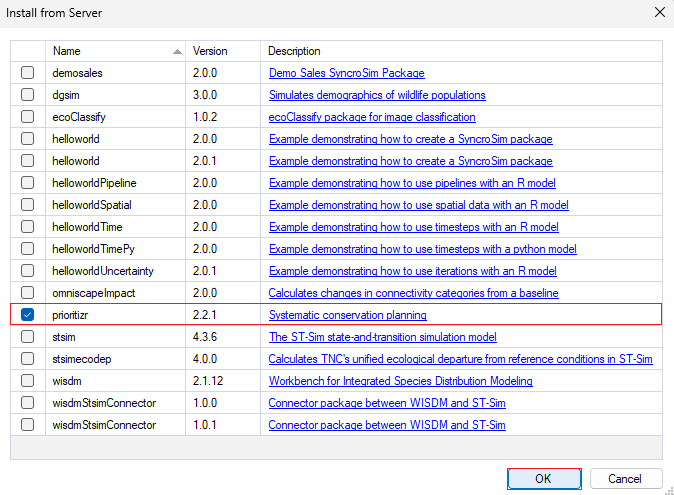The image size is (674, 495).
Task: Enable the ecoClassify checkbox
Action: [28, 116]
